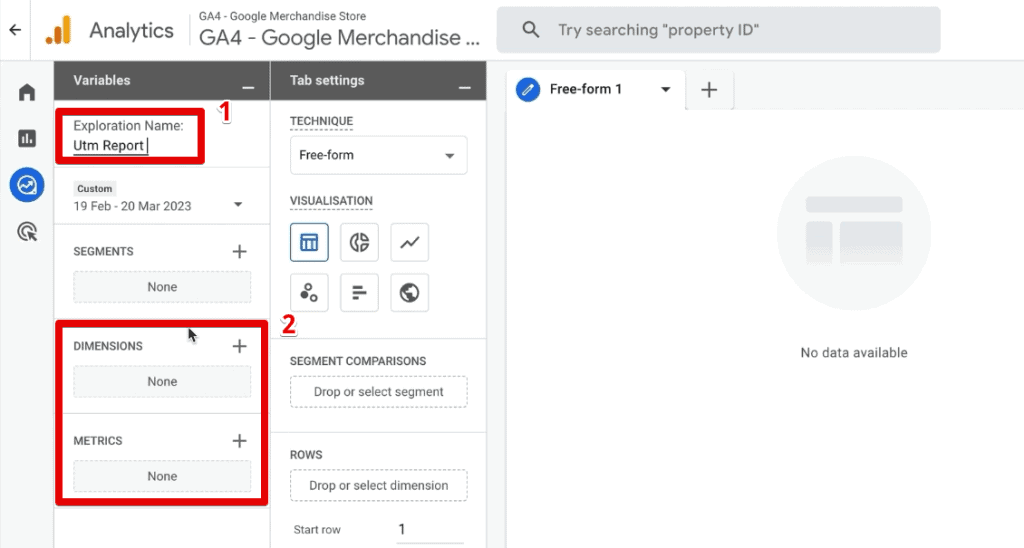1024x548 pixels.
Task: Open the Advertising sidebar icon
Action: point(27,231)
